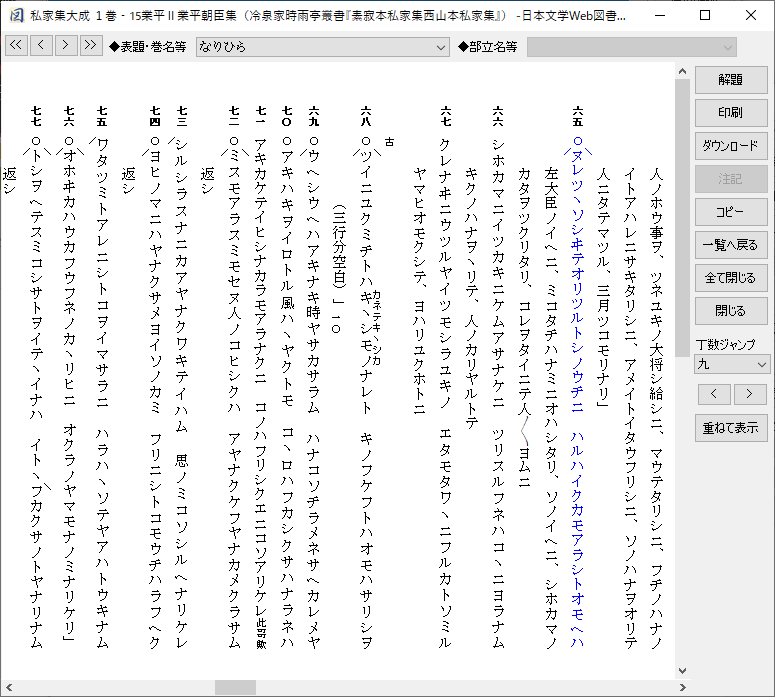Jump to the last page with >> button

(91, 45)
